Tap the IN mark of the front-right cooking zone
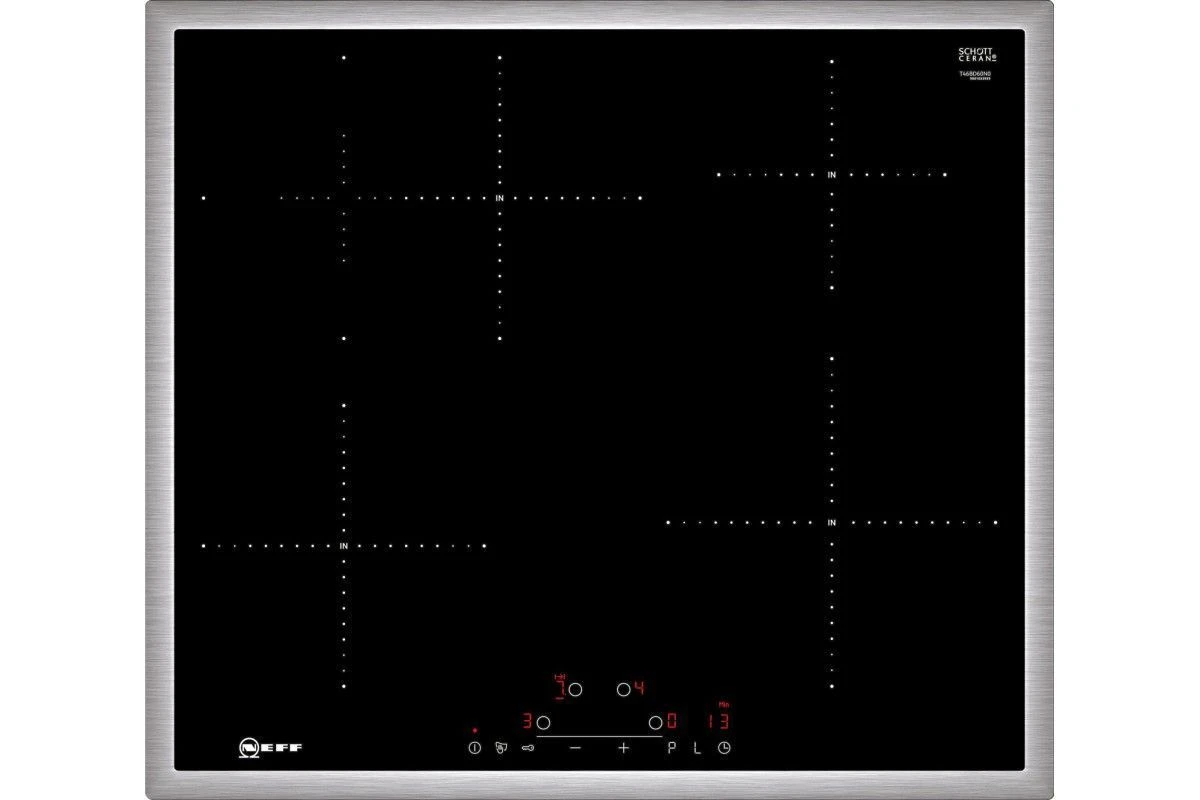 [x=831, y=522]
